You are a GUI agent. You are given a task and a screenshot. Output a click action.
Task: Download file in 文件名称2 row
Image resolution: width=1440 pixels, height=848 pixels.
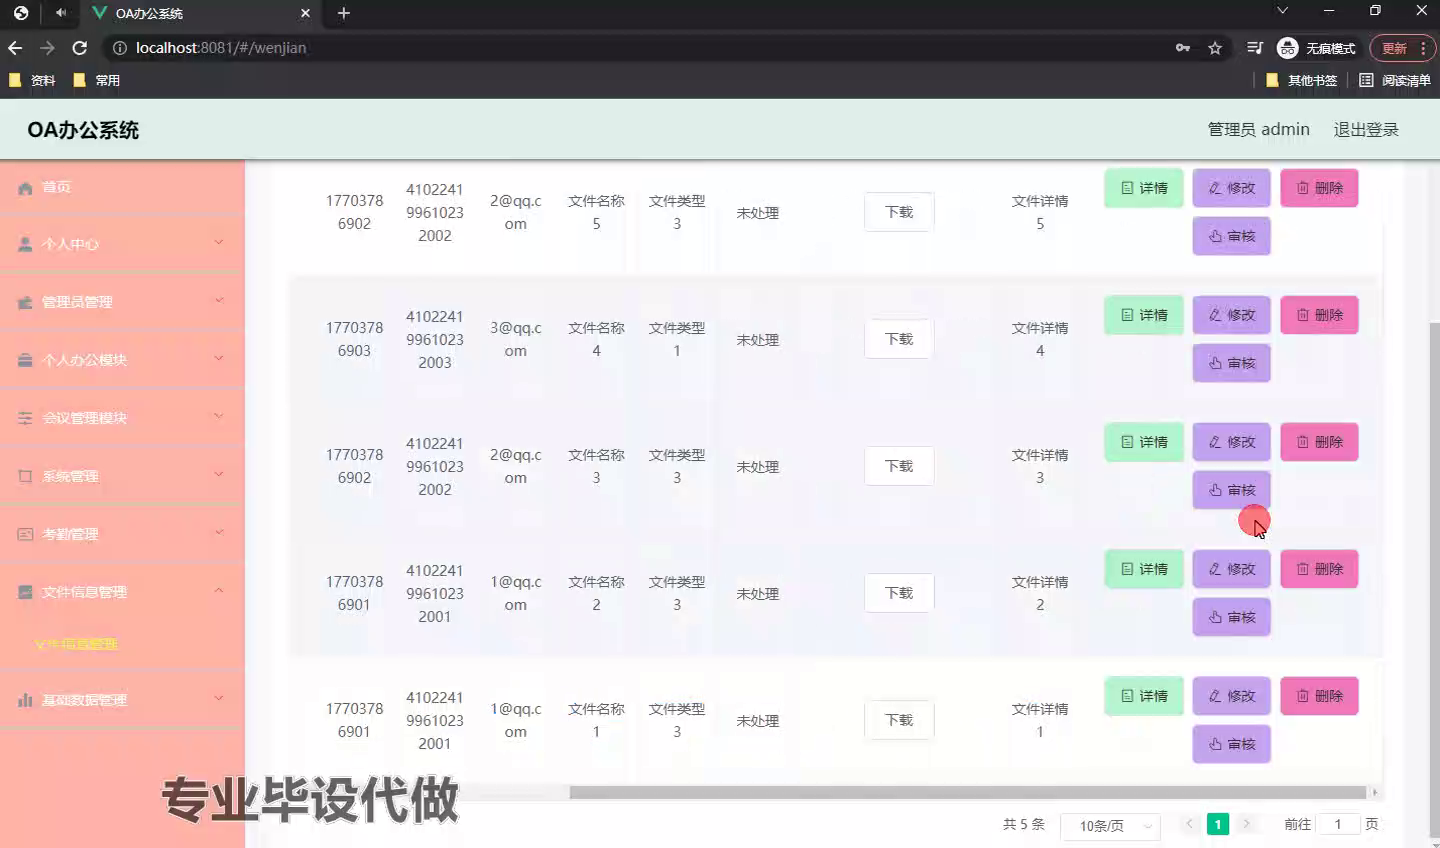point(899,593)
